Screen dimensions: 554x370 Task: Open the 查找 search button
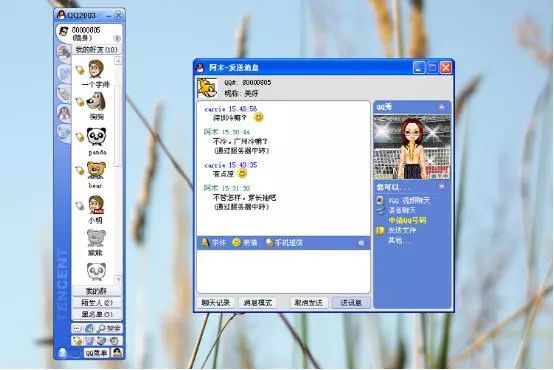click(109, 329)
